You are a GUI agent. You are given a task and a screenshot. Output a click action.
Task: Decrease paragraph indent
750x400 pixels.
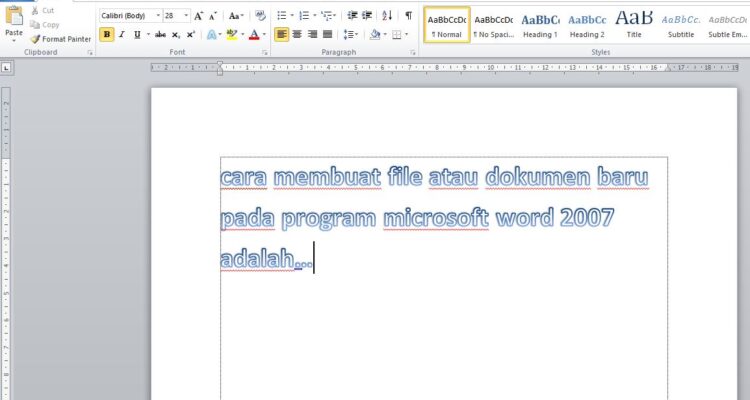(x=352, y=16)
